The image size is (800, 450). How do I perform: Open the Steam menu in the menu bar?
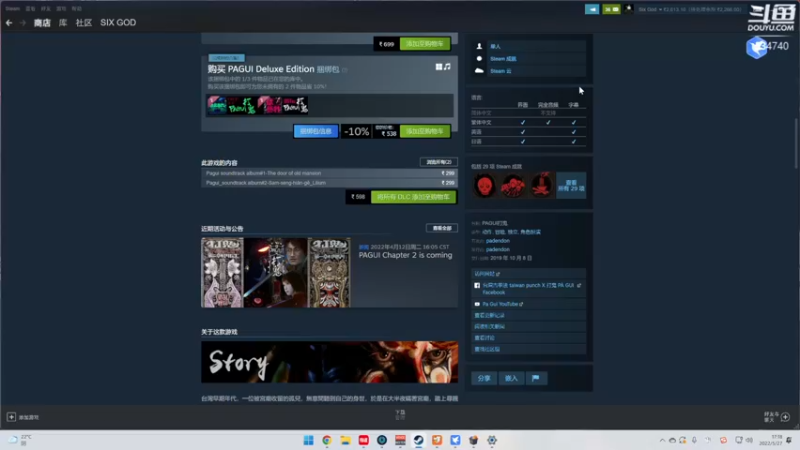click(12, 9)
